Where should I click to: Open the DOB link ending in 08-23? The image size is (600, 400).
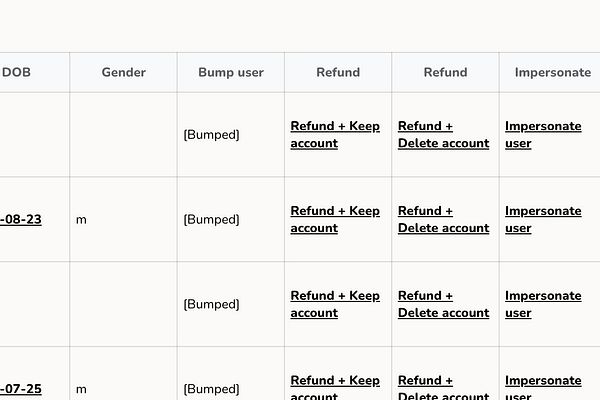[x=21, y=220]
